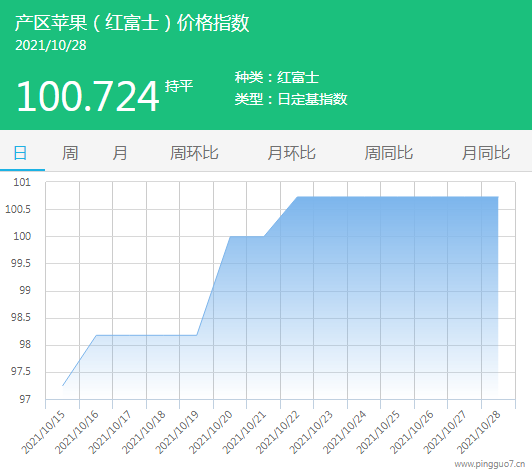This screenshot has width=532, height=475.
Task: Click the 100.5 y-axis label
Action: pos(18,209)
